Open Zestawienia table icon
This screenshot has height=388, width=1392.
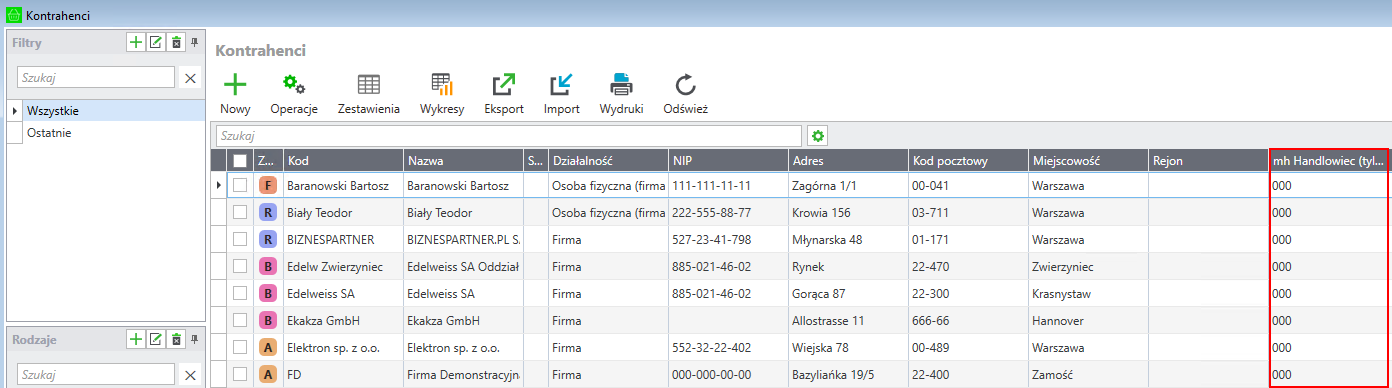(369, 85)
